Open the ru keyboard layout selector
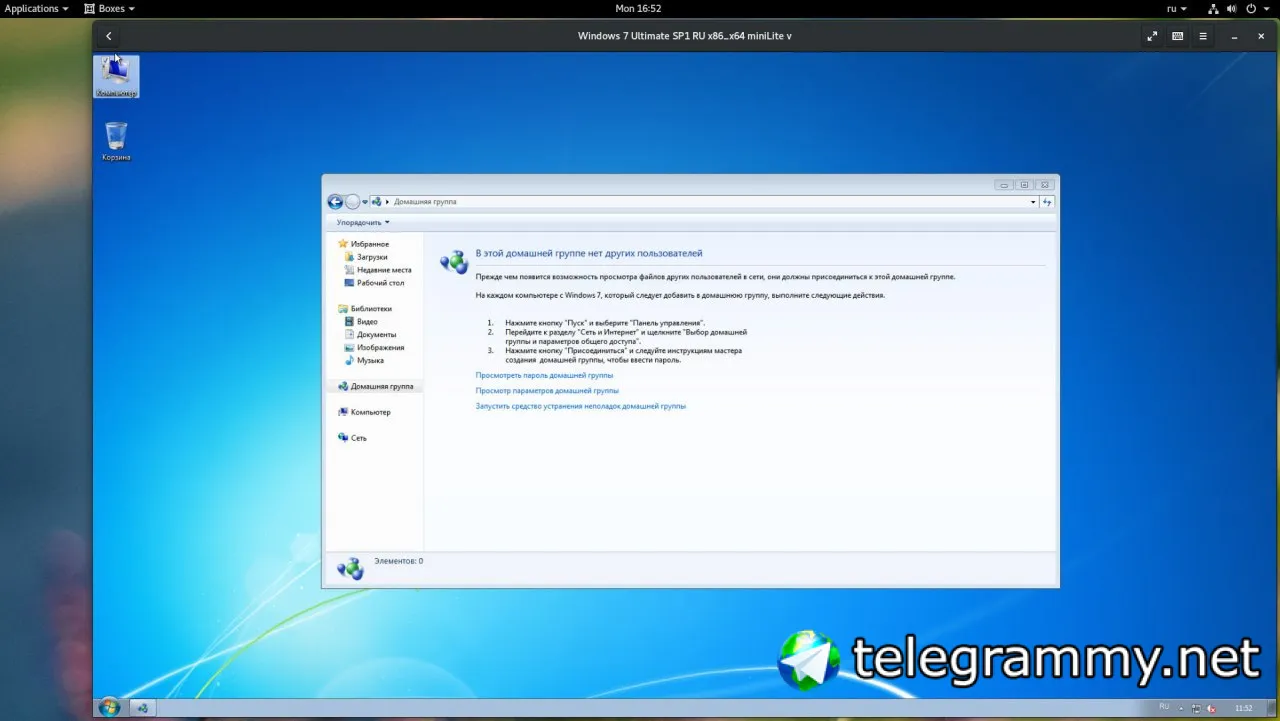The image size is (1280, 721). (1177, 8)
